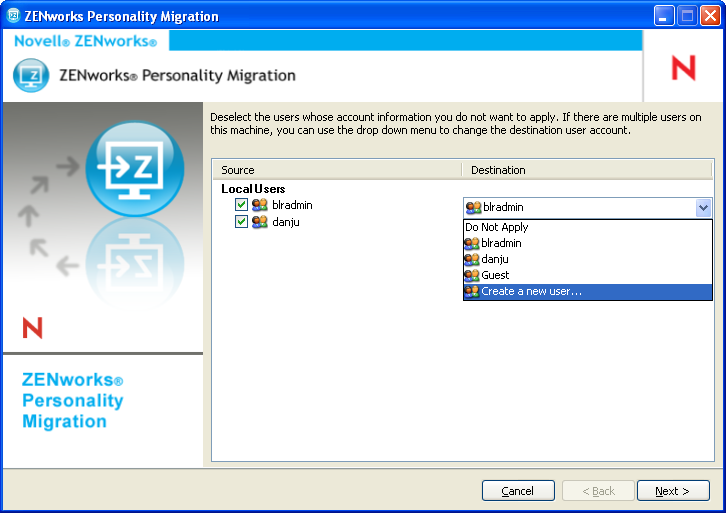The image size is (726, 513).
Task: Uncheck the danju source user checkbox
Action: pyautogui.click(x=241, y=221)
